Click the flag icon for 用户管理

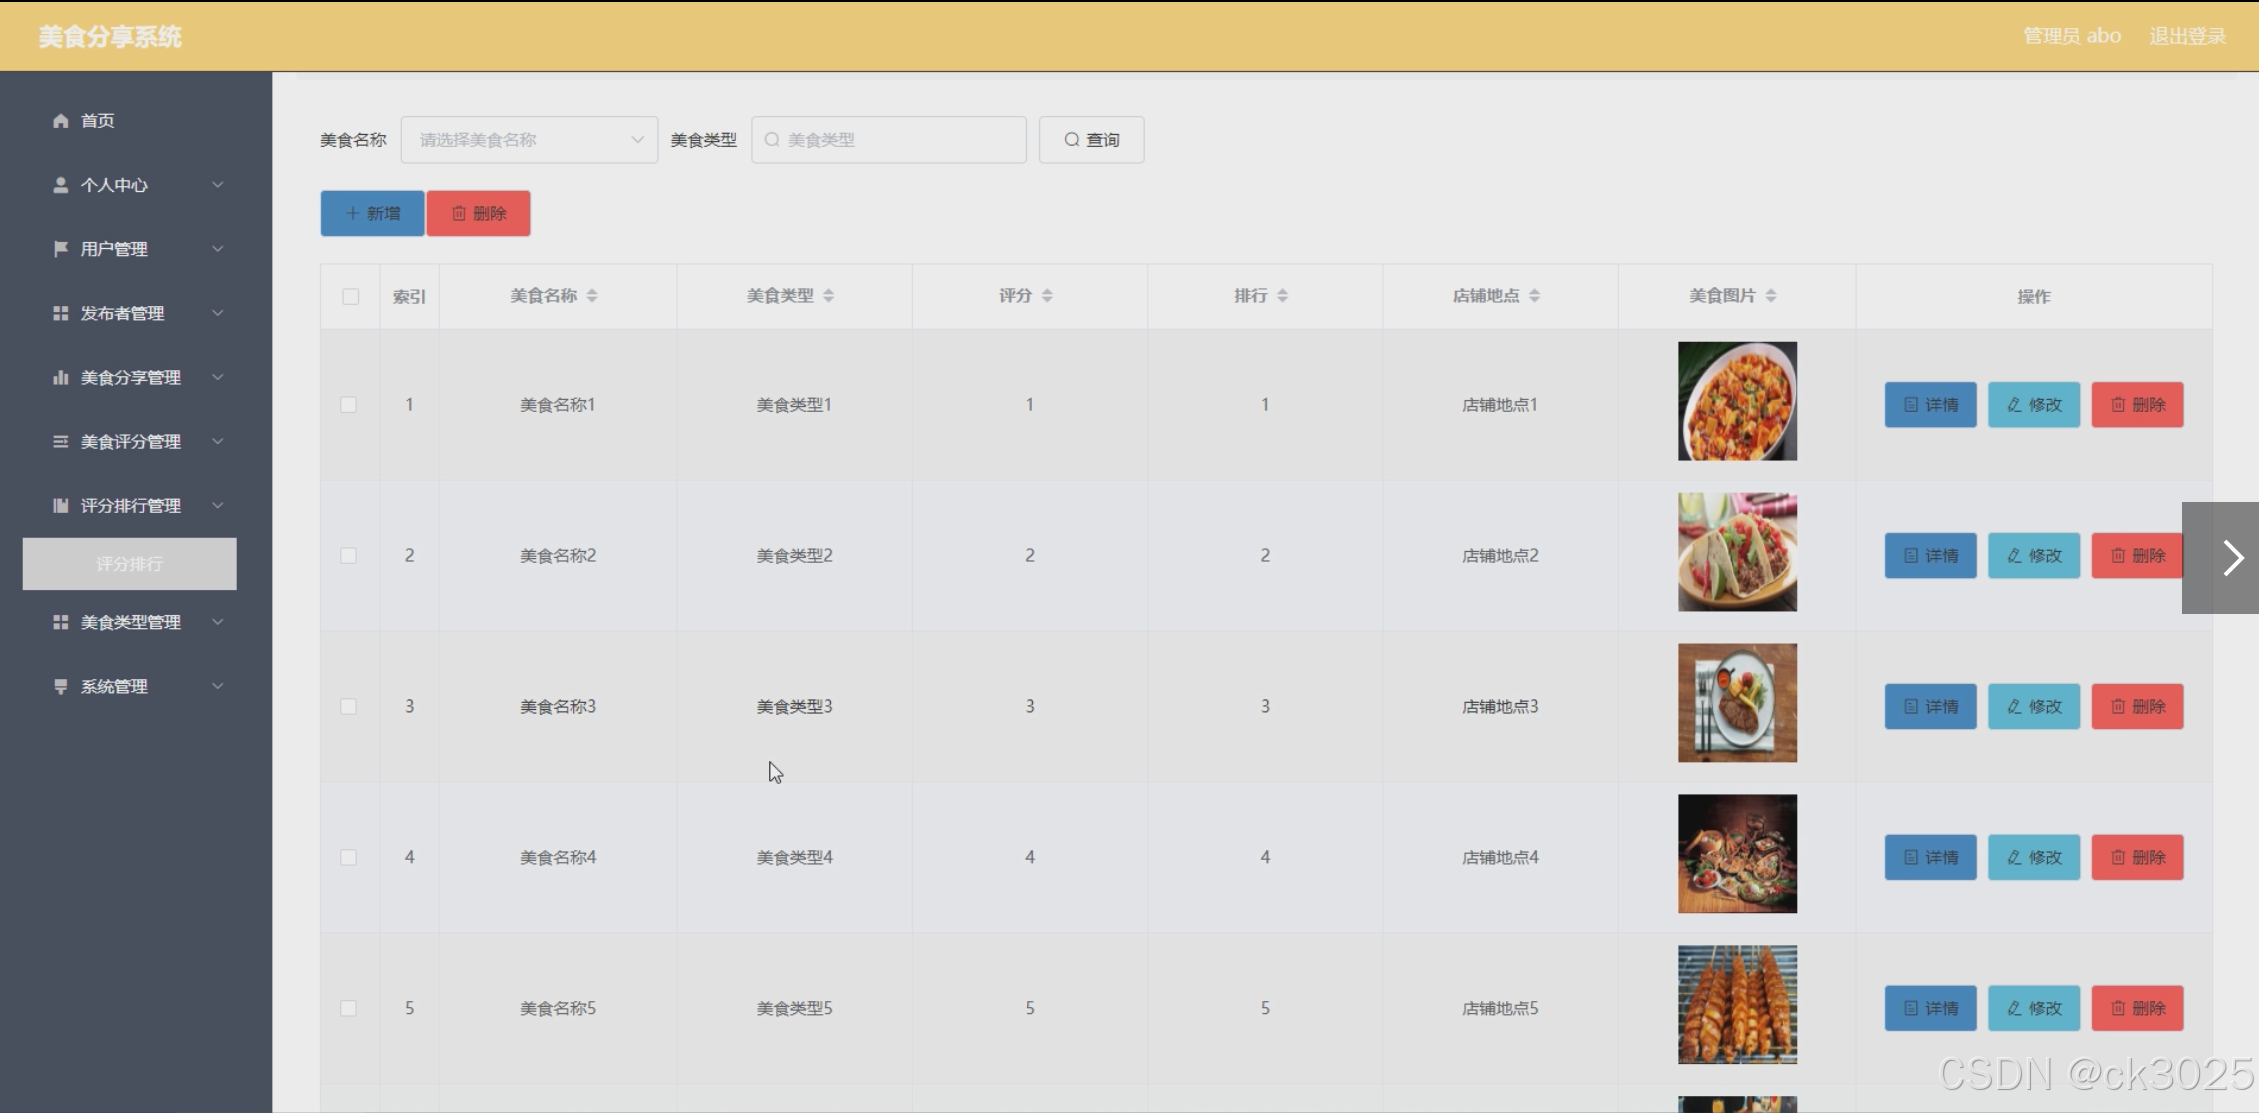(x=61, y=249)
